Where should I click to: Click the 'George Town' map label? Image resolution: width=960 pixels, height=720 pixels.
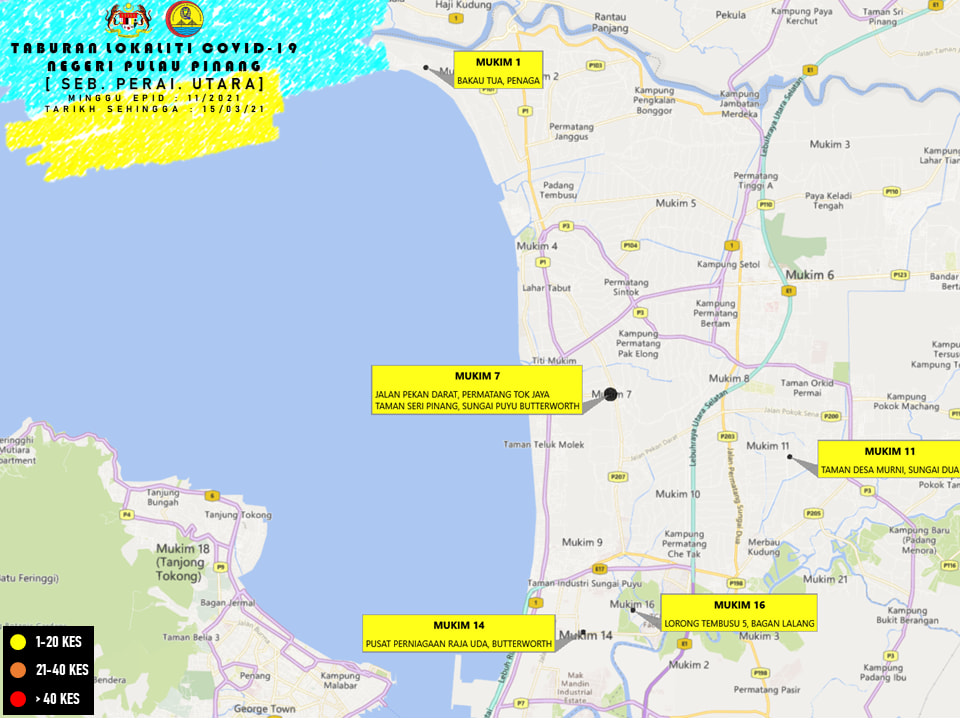click(264, 709)
